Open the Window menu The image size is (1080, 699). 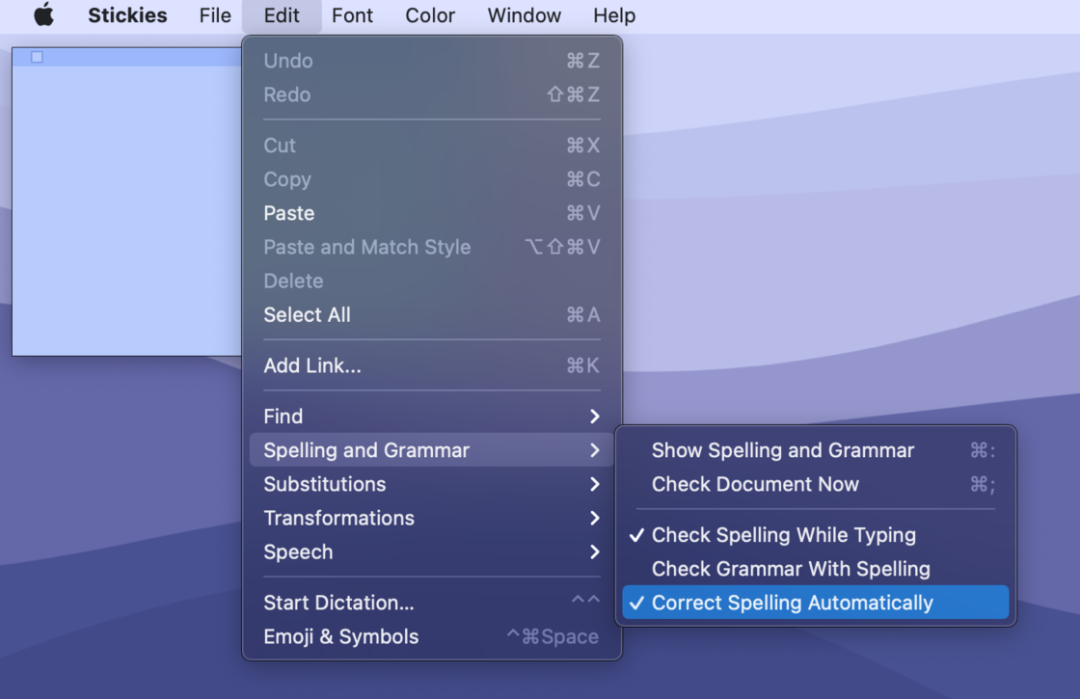pos(524,16)
